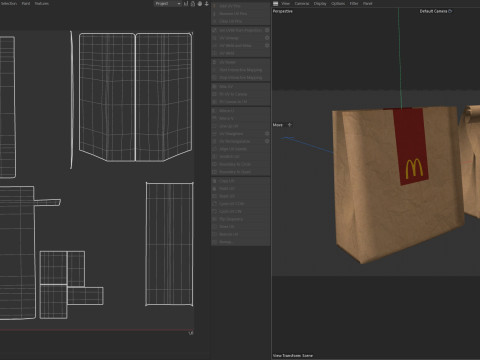Open settings gear for UV Rectangularize
The width and height of the screenshot is (480, 360).
click(x=267, y=141)
